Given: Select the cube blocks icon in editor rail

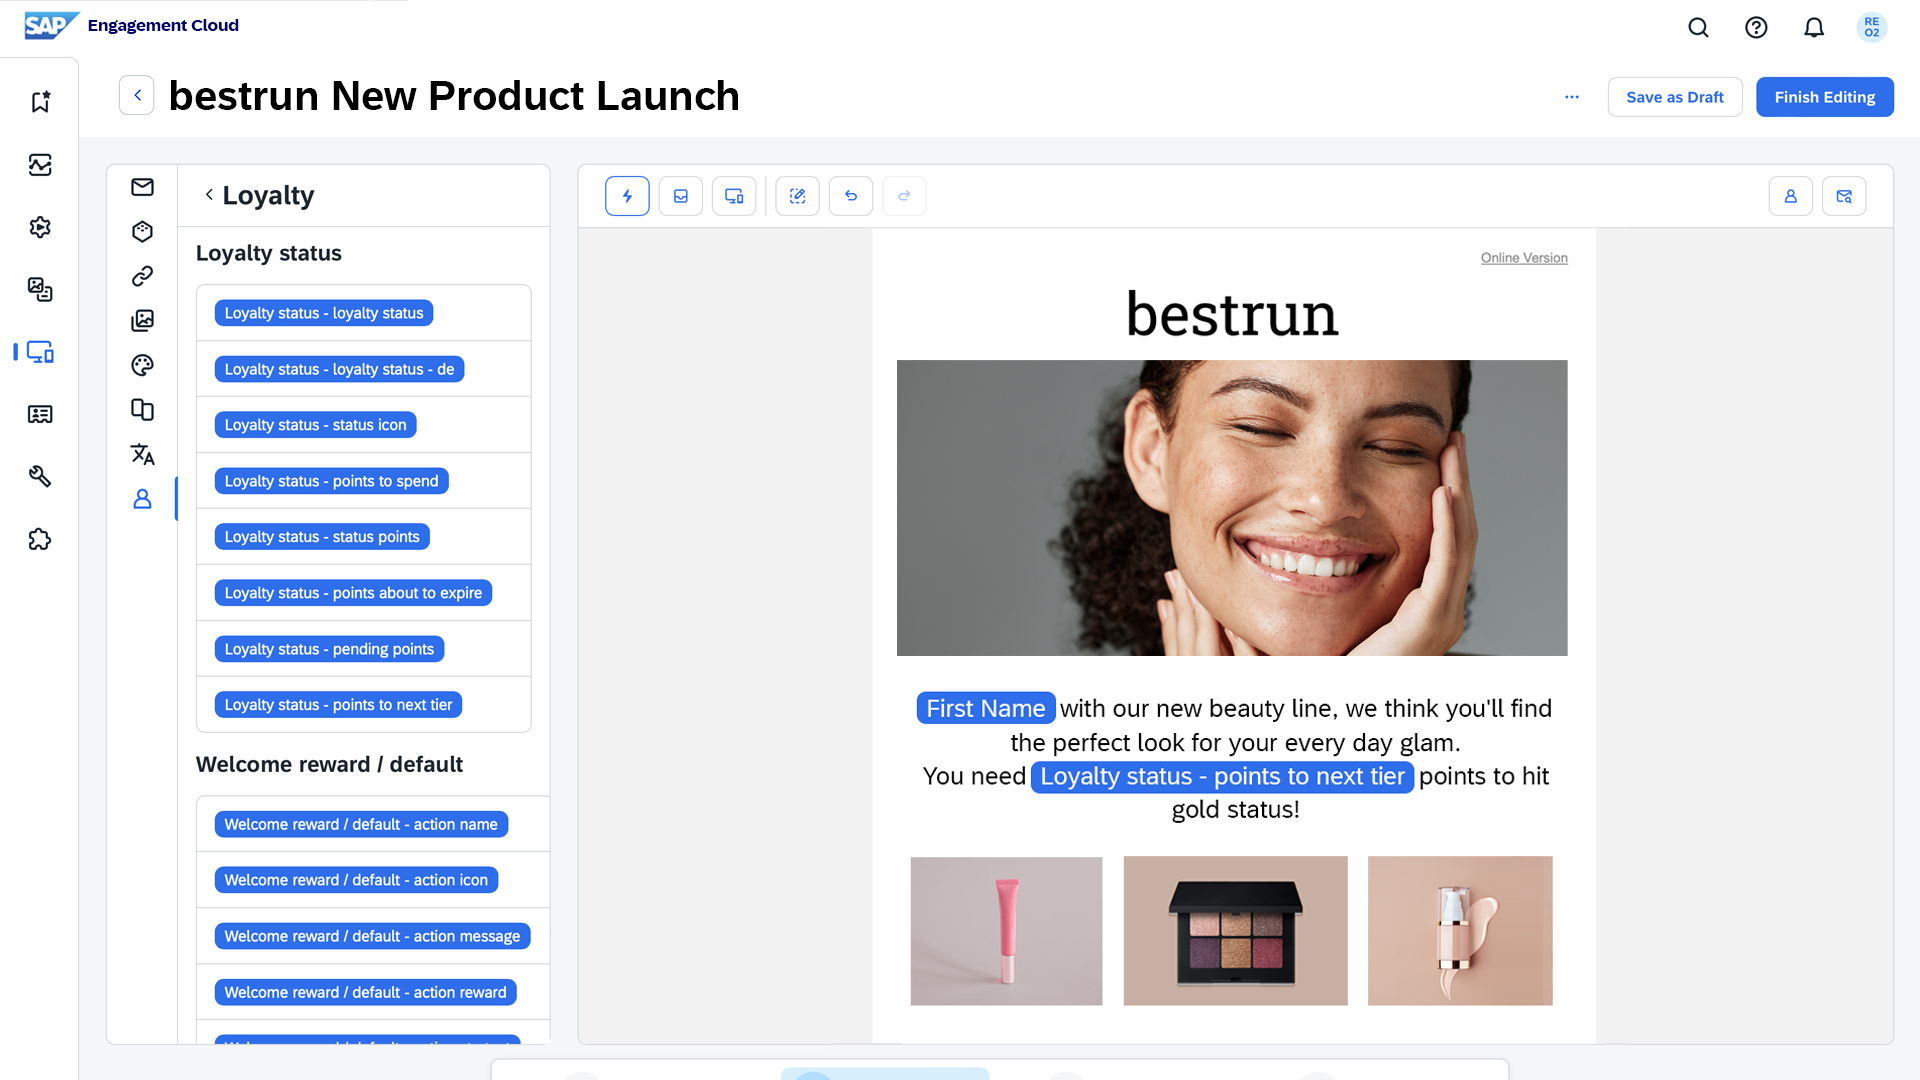Looking at the screenshot, I should click(142, 232).
